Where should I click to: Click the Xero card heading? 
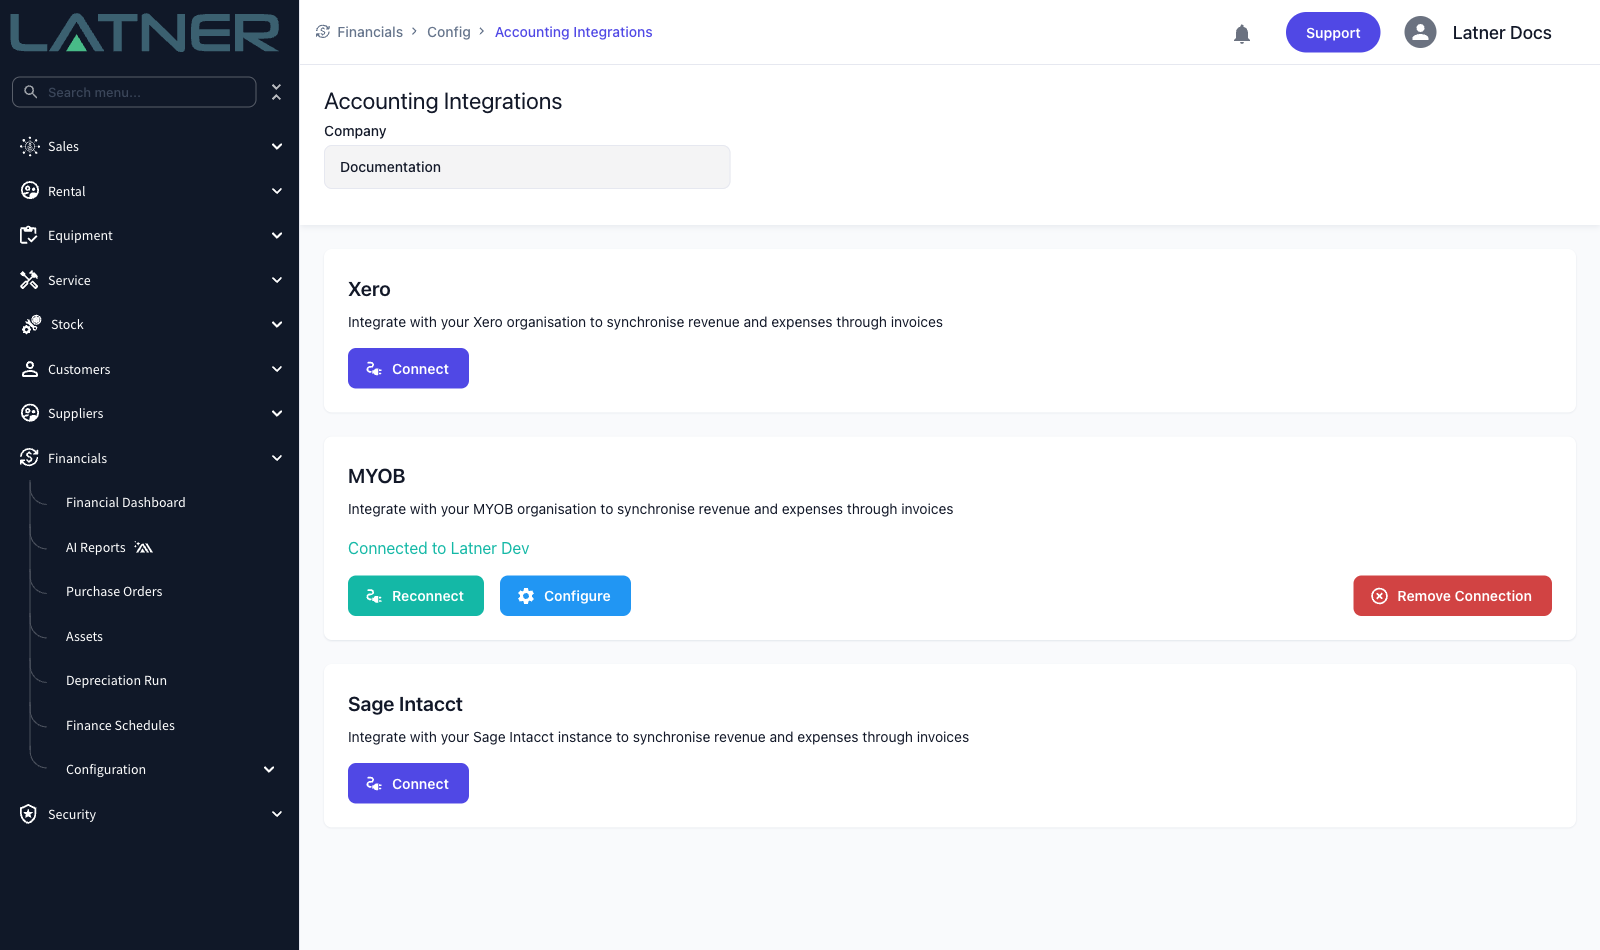pyautogui.click(x=369, y=289)
